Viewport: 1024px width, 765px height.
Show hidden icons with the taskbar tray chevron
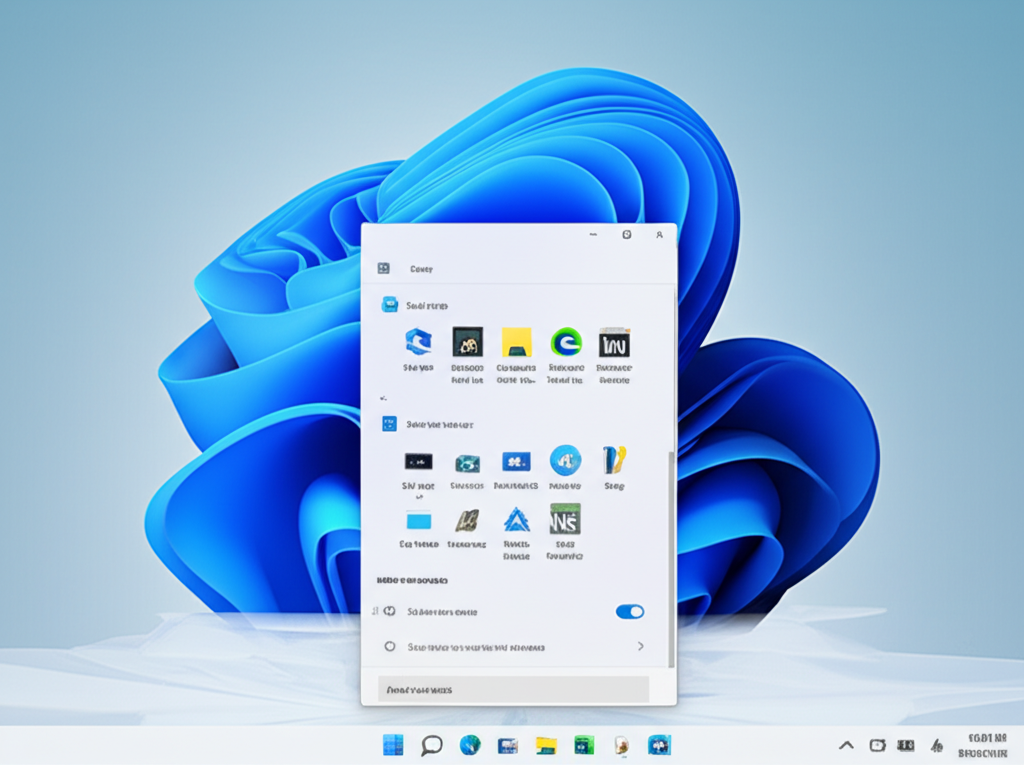[x=846, y=745]
